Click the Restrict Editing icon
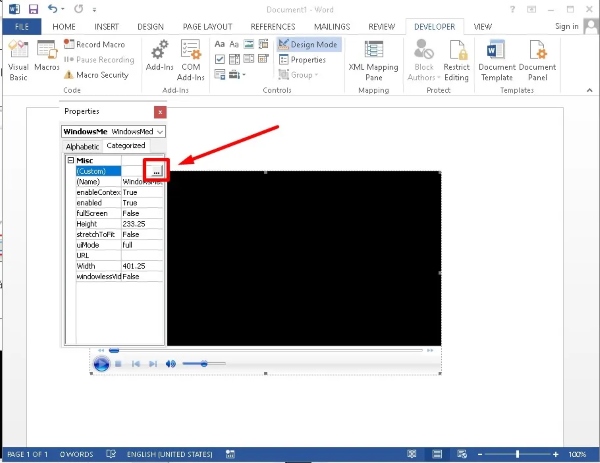 457,58
